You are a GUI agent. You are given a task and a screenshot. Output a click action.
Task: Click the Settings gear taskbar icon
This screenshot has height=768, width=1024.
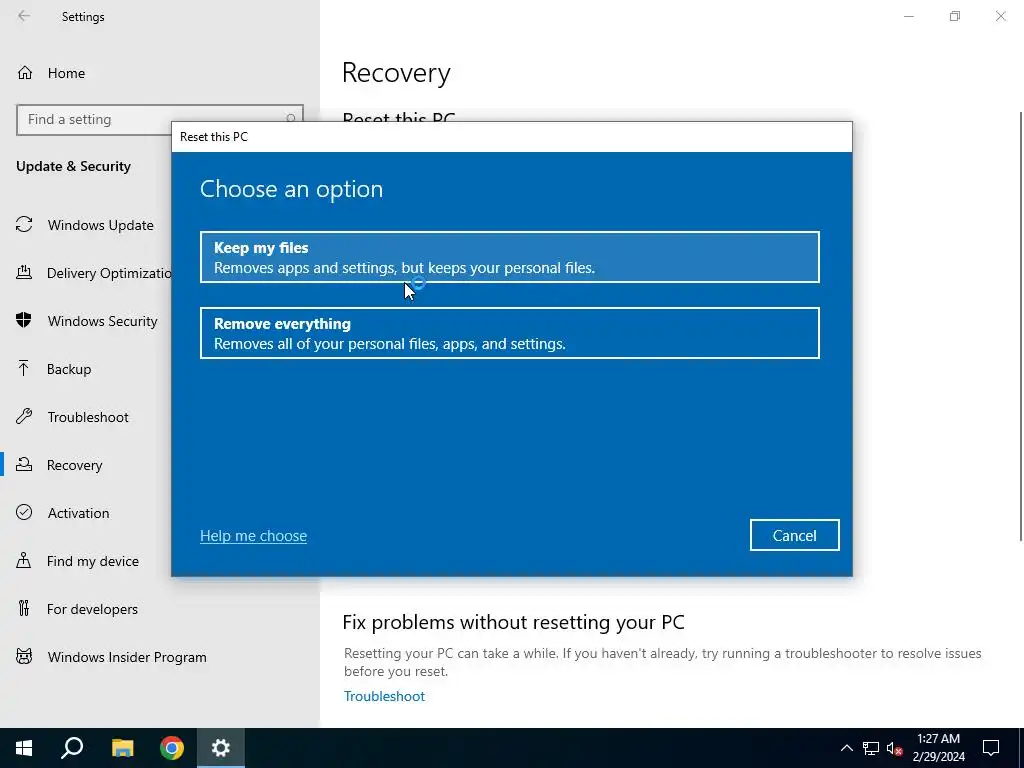221,748
